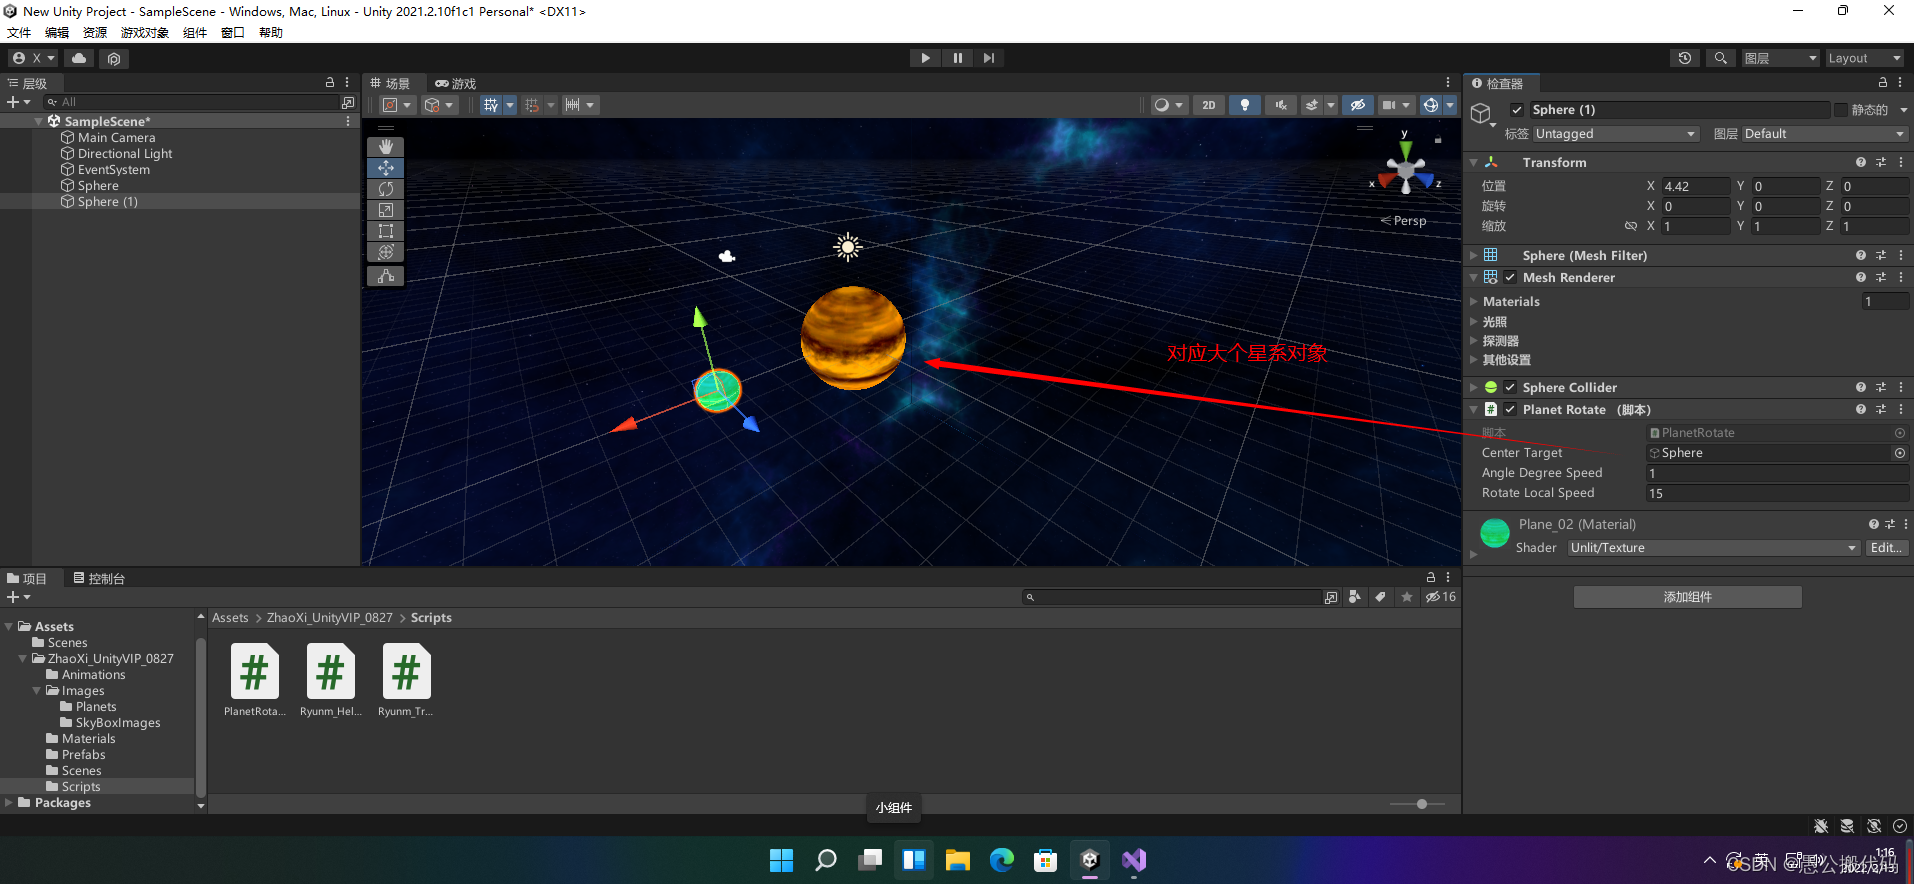Screen dimensions: 1914x884
Task: Open Transform component help icon
Action: pos(1860,162)
